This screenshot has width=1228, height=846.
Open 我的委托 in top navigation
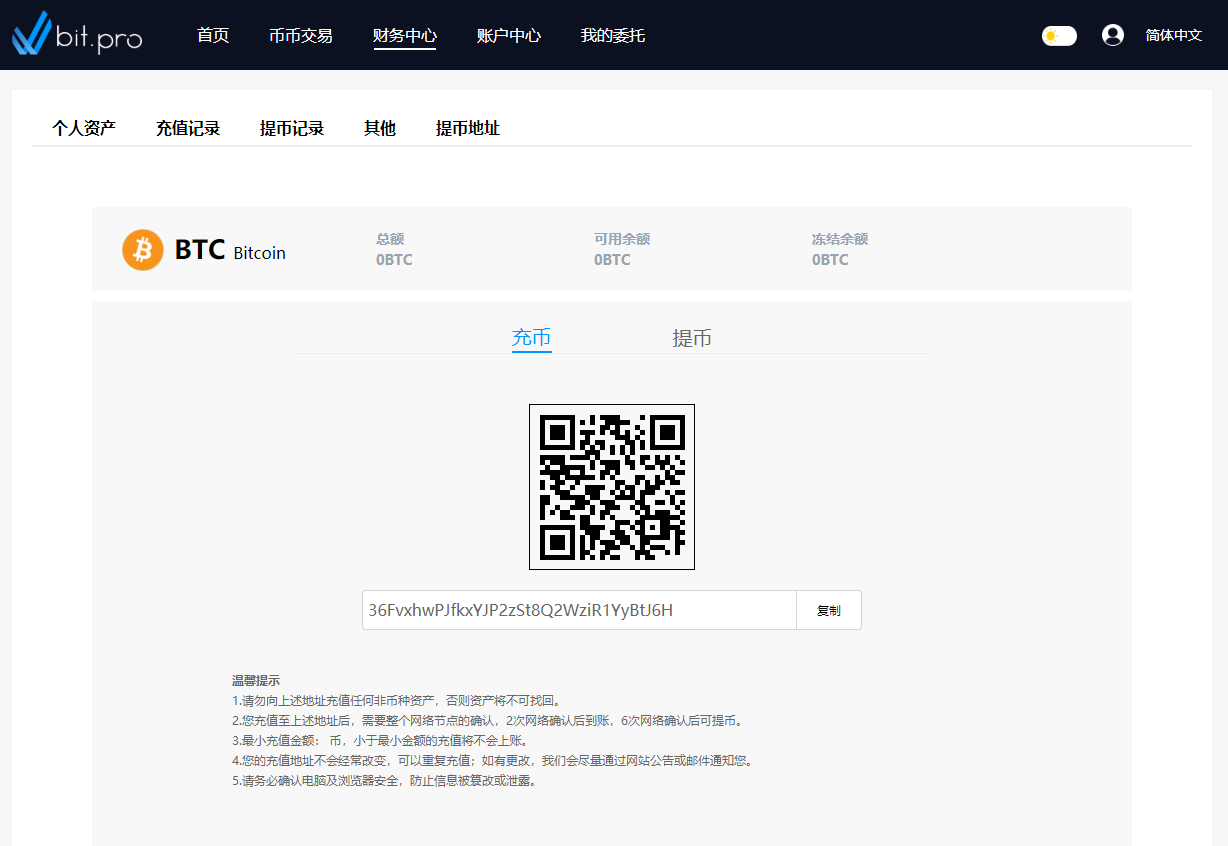pos(613,35)
